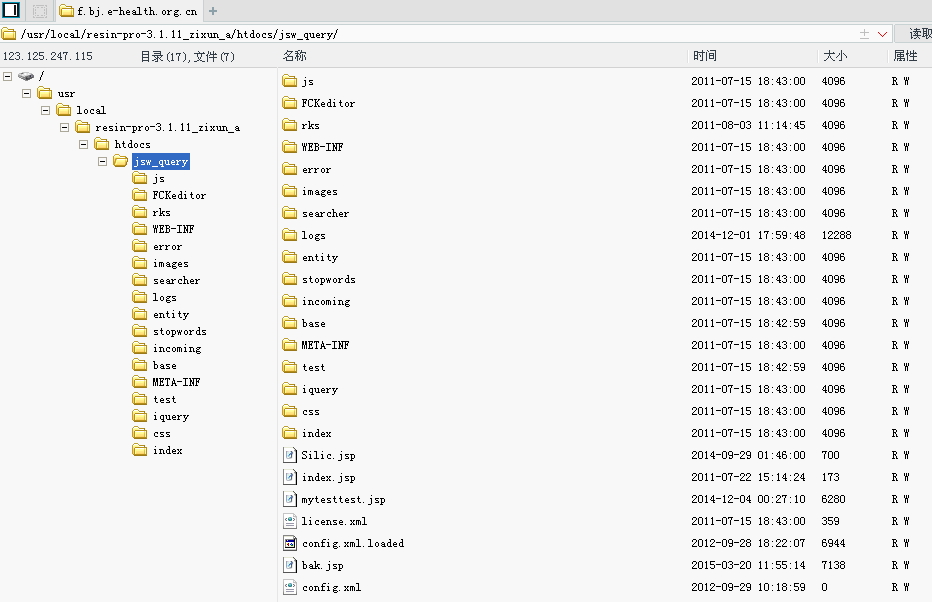This screenshot has width=932, height=602.
Task: Switch to the f.bj.e-health.org.cn tab
Action: 129,11
